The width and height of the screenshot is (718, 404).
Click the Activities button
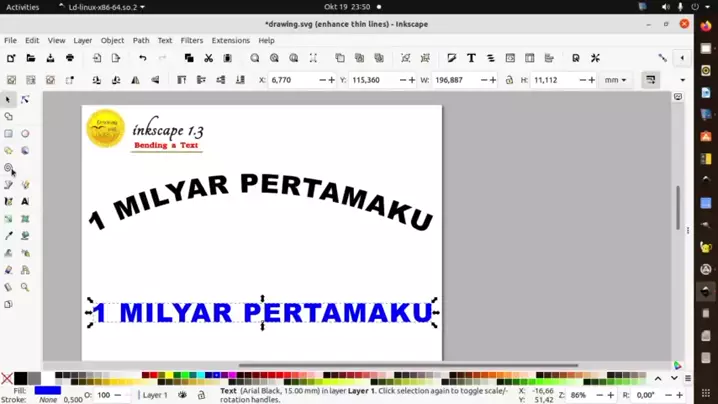(x=22, y=7)
